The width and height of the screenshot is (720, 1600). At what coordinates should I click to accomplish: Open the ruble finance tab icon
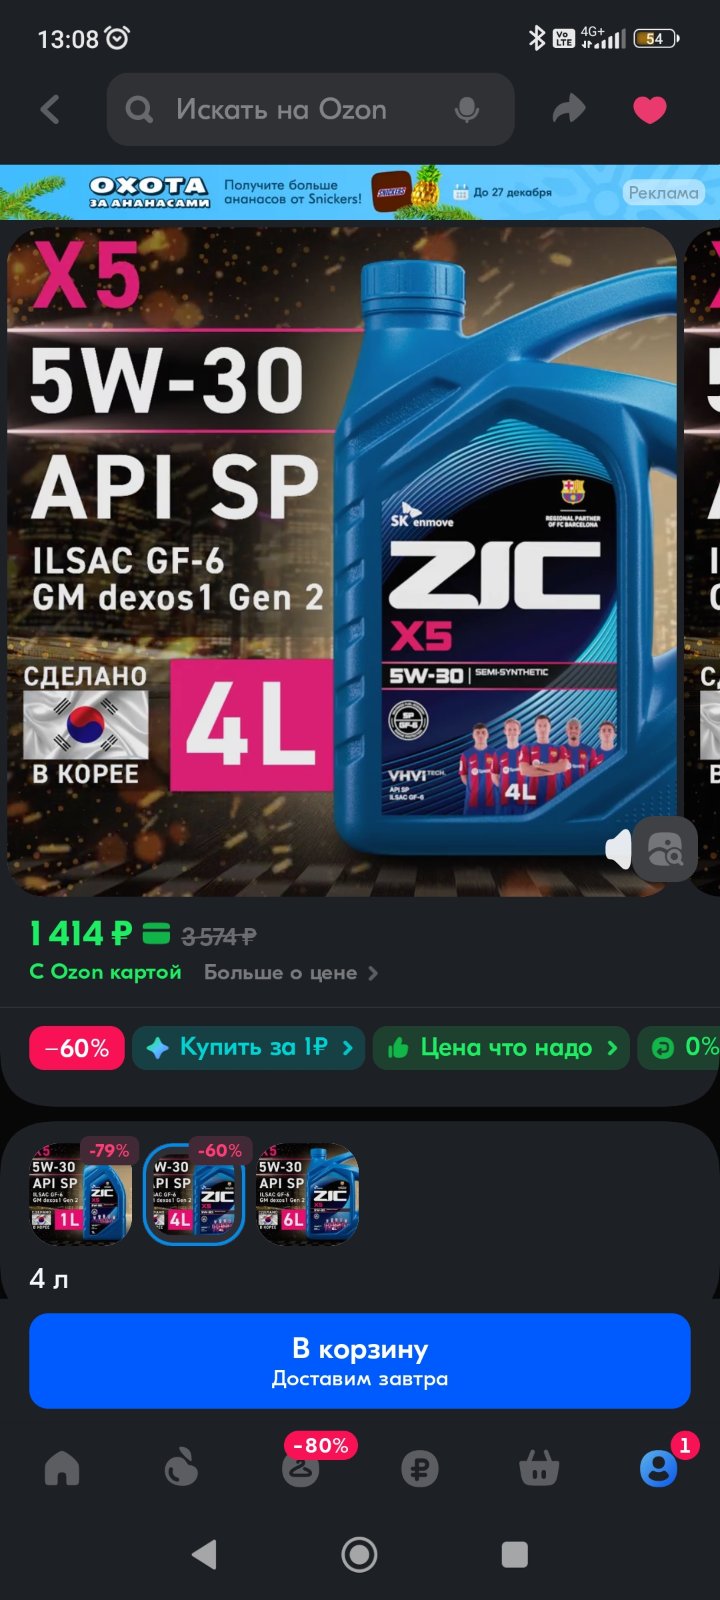(x=420, y=1468)
